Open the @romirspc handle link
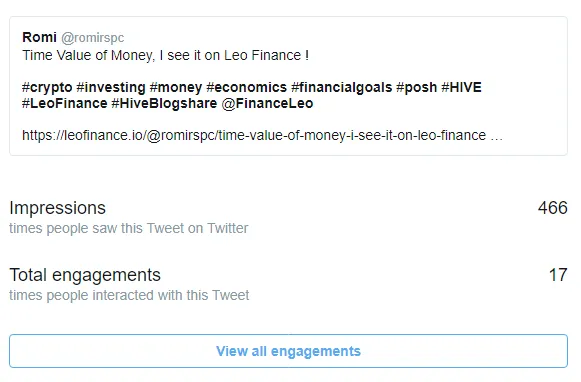This screenshot has height=382, width=581. point(93,37)
